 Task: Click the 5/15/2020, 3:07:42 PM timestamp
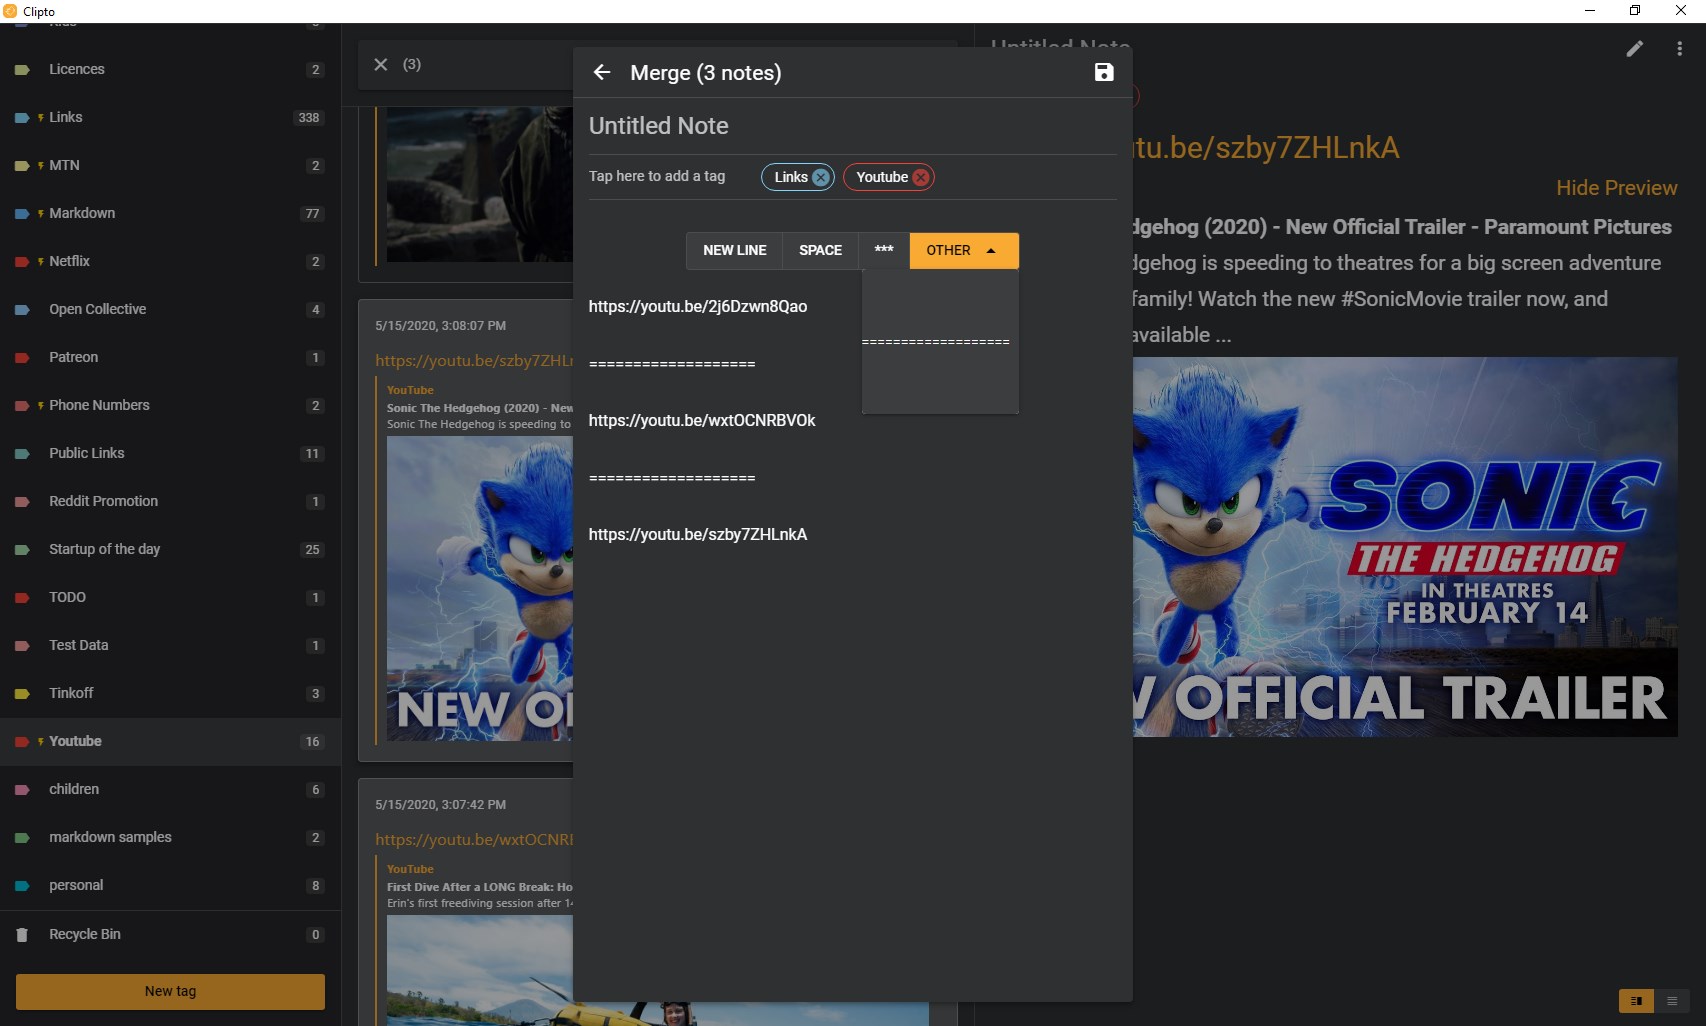point(441,805)
